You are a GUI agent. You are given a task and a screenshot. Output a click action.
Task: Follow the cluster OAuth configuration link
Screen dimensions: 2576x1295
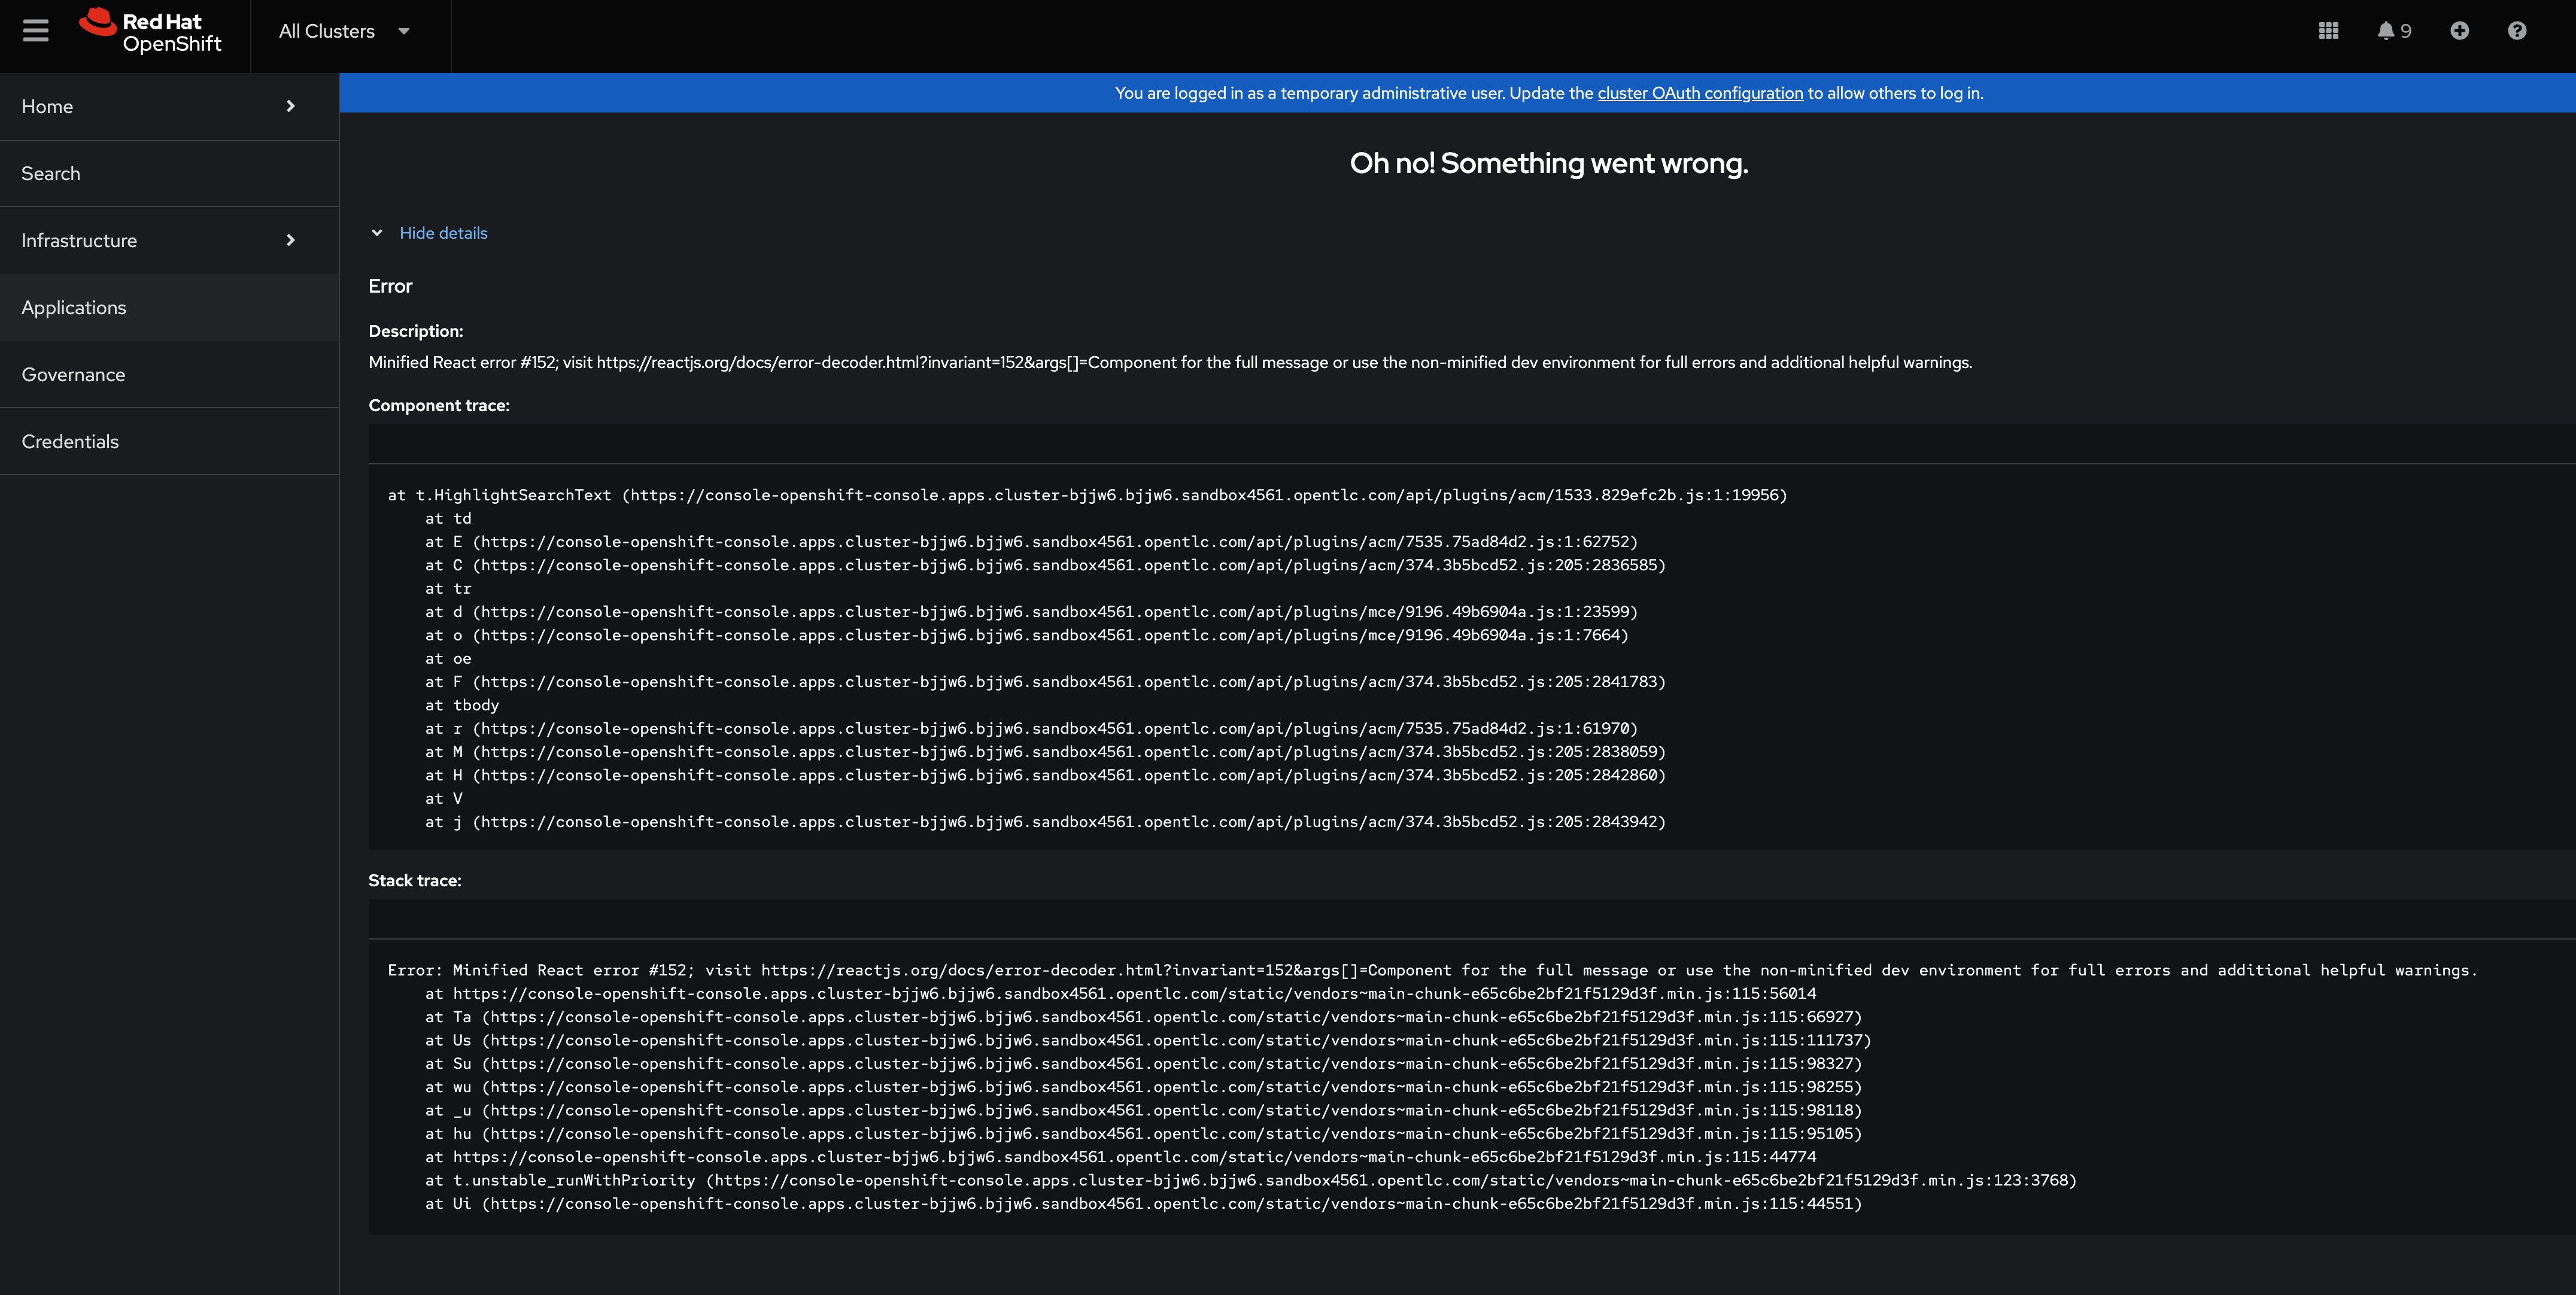pos(1699,93)
